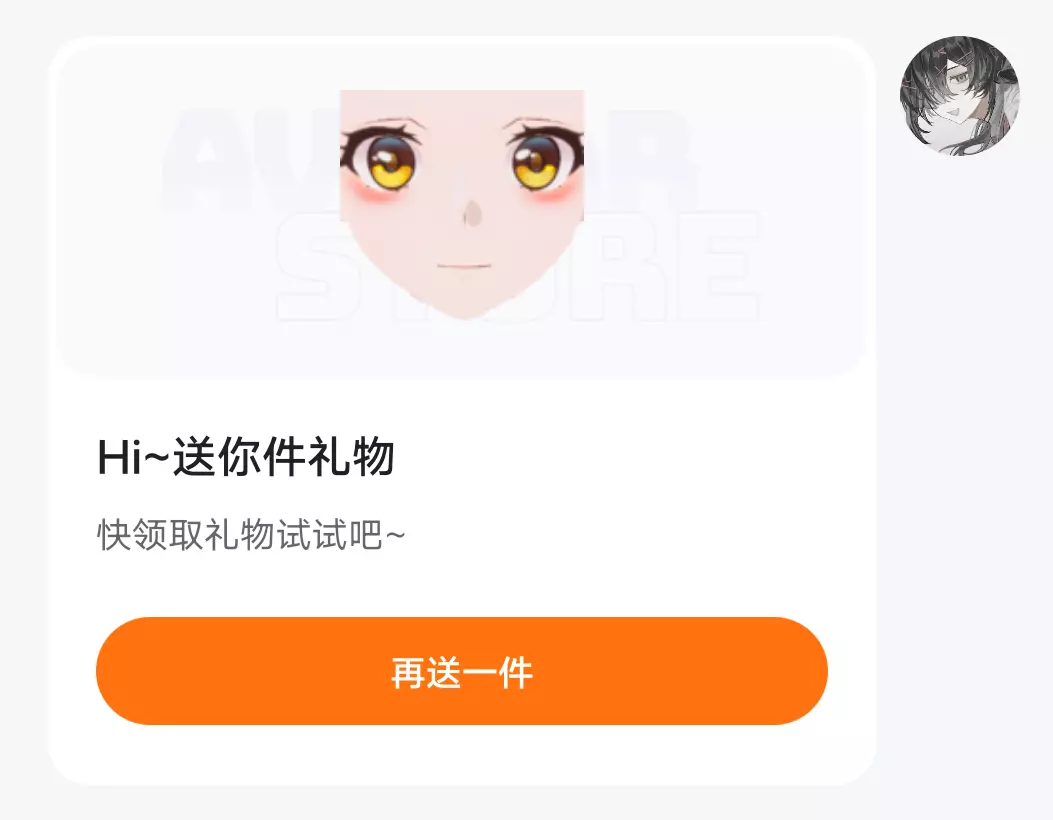Click the pointed chin of the face

463,310
